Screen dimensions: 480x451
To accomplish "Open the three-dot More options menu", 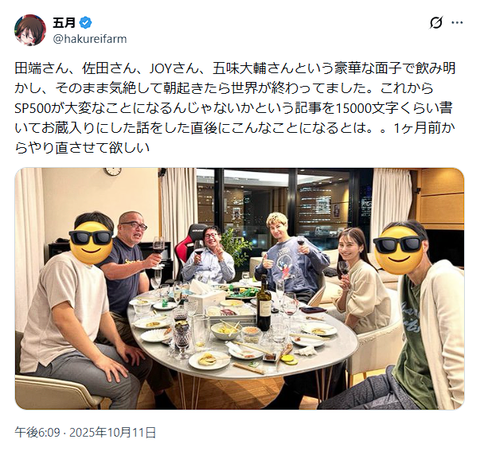I will (457, 23).
